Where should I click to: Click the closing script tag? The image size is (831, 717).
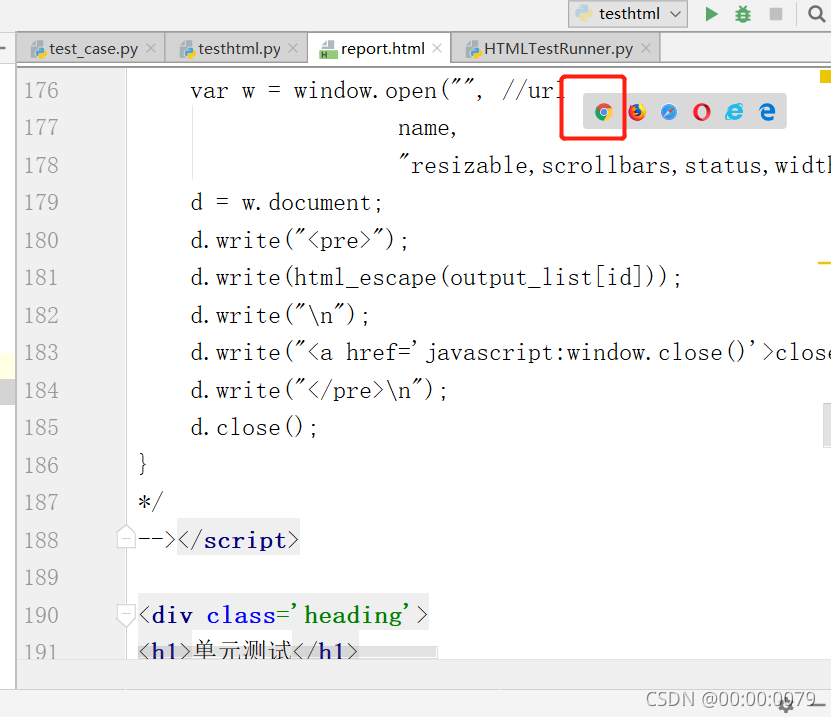tap(238, 540)
